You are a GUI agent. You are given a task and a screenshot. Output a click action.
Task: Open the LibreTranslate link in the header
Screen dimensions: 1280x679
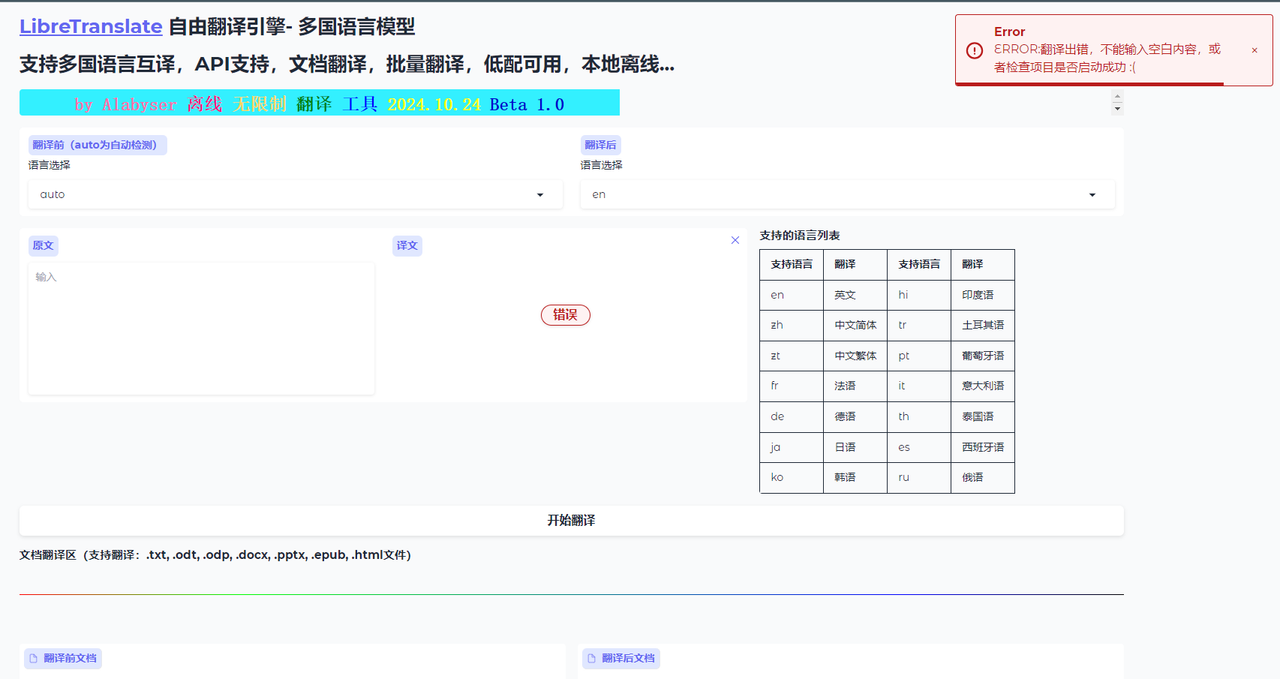(x=91, y=27)
